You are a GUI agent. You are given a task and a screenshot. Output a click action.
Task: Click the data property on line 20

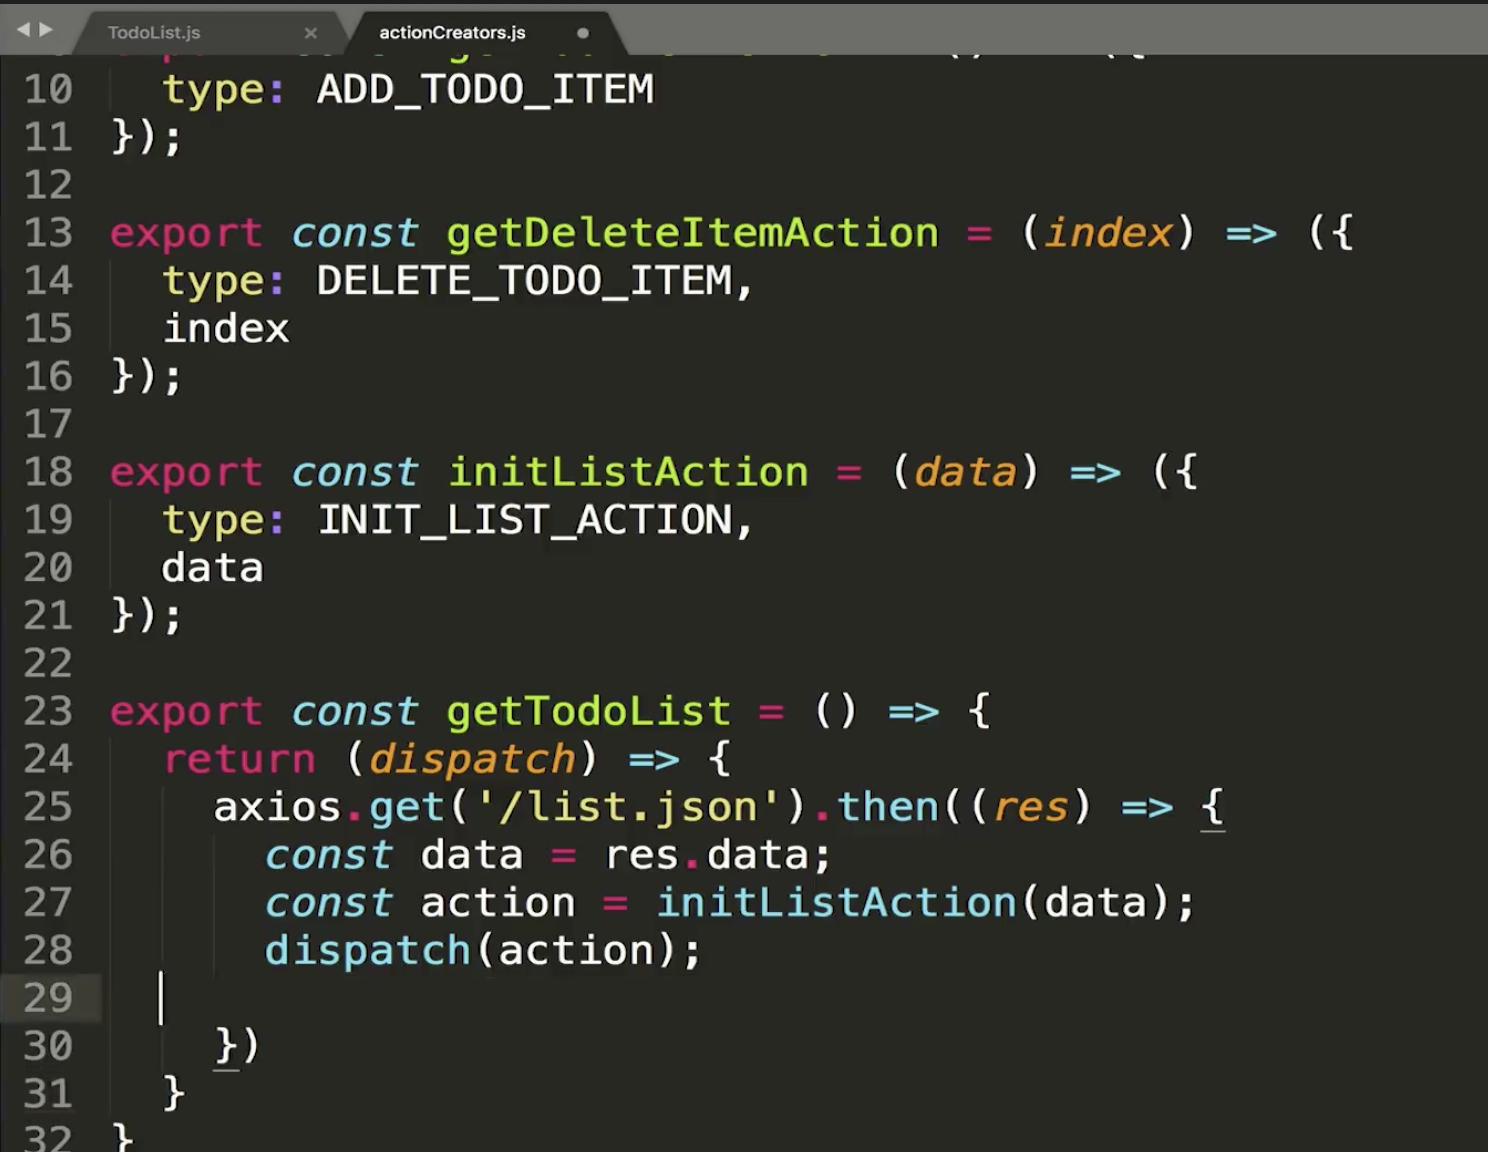[212, 568]
